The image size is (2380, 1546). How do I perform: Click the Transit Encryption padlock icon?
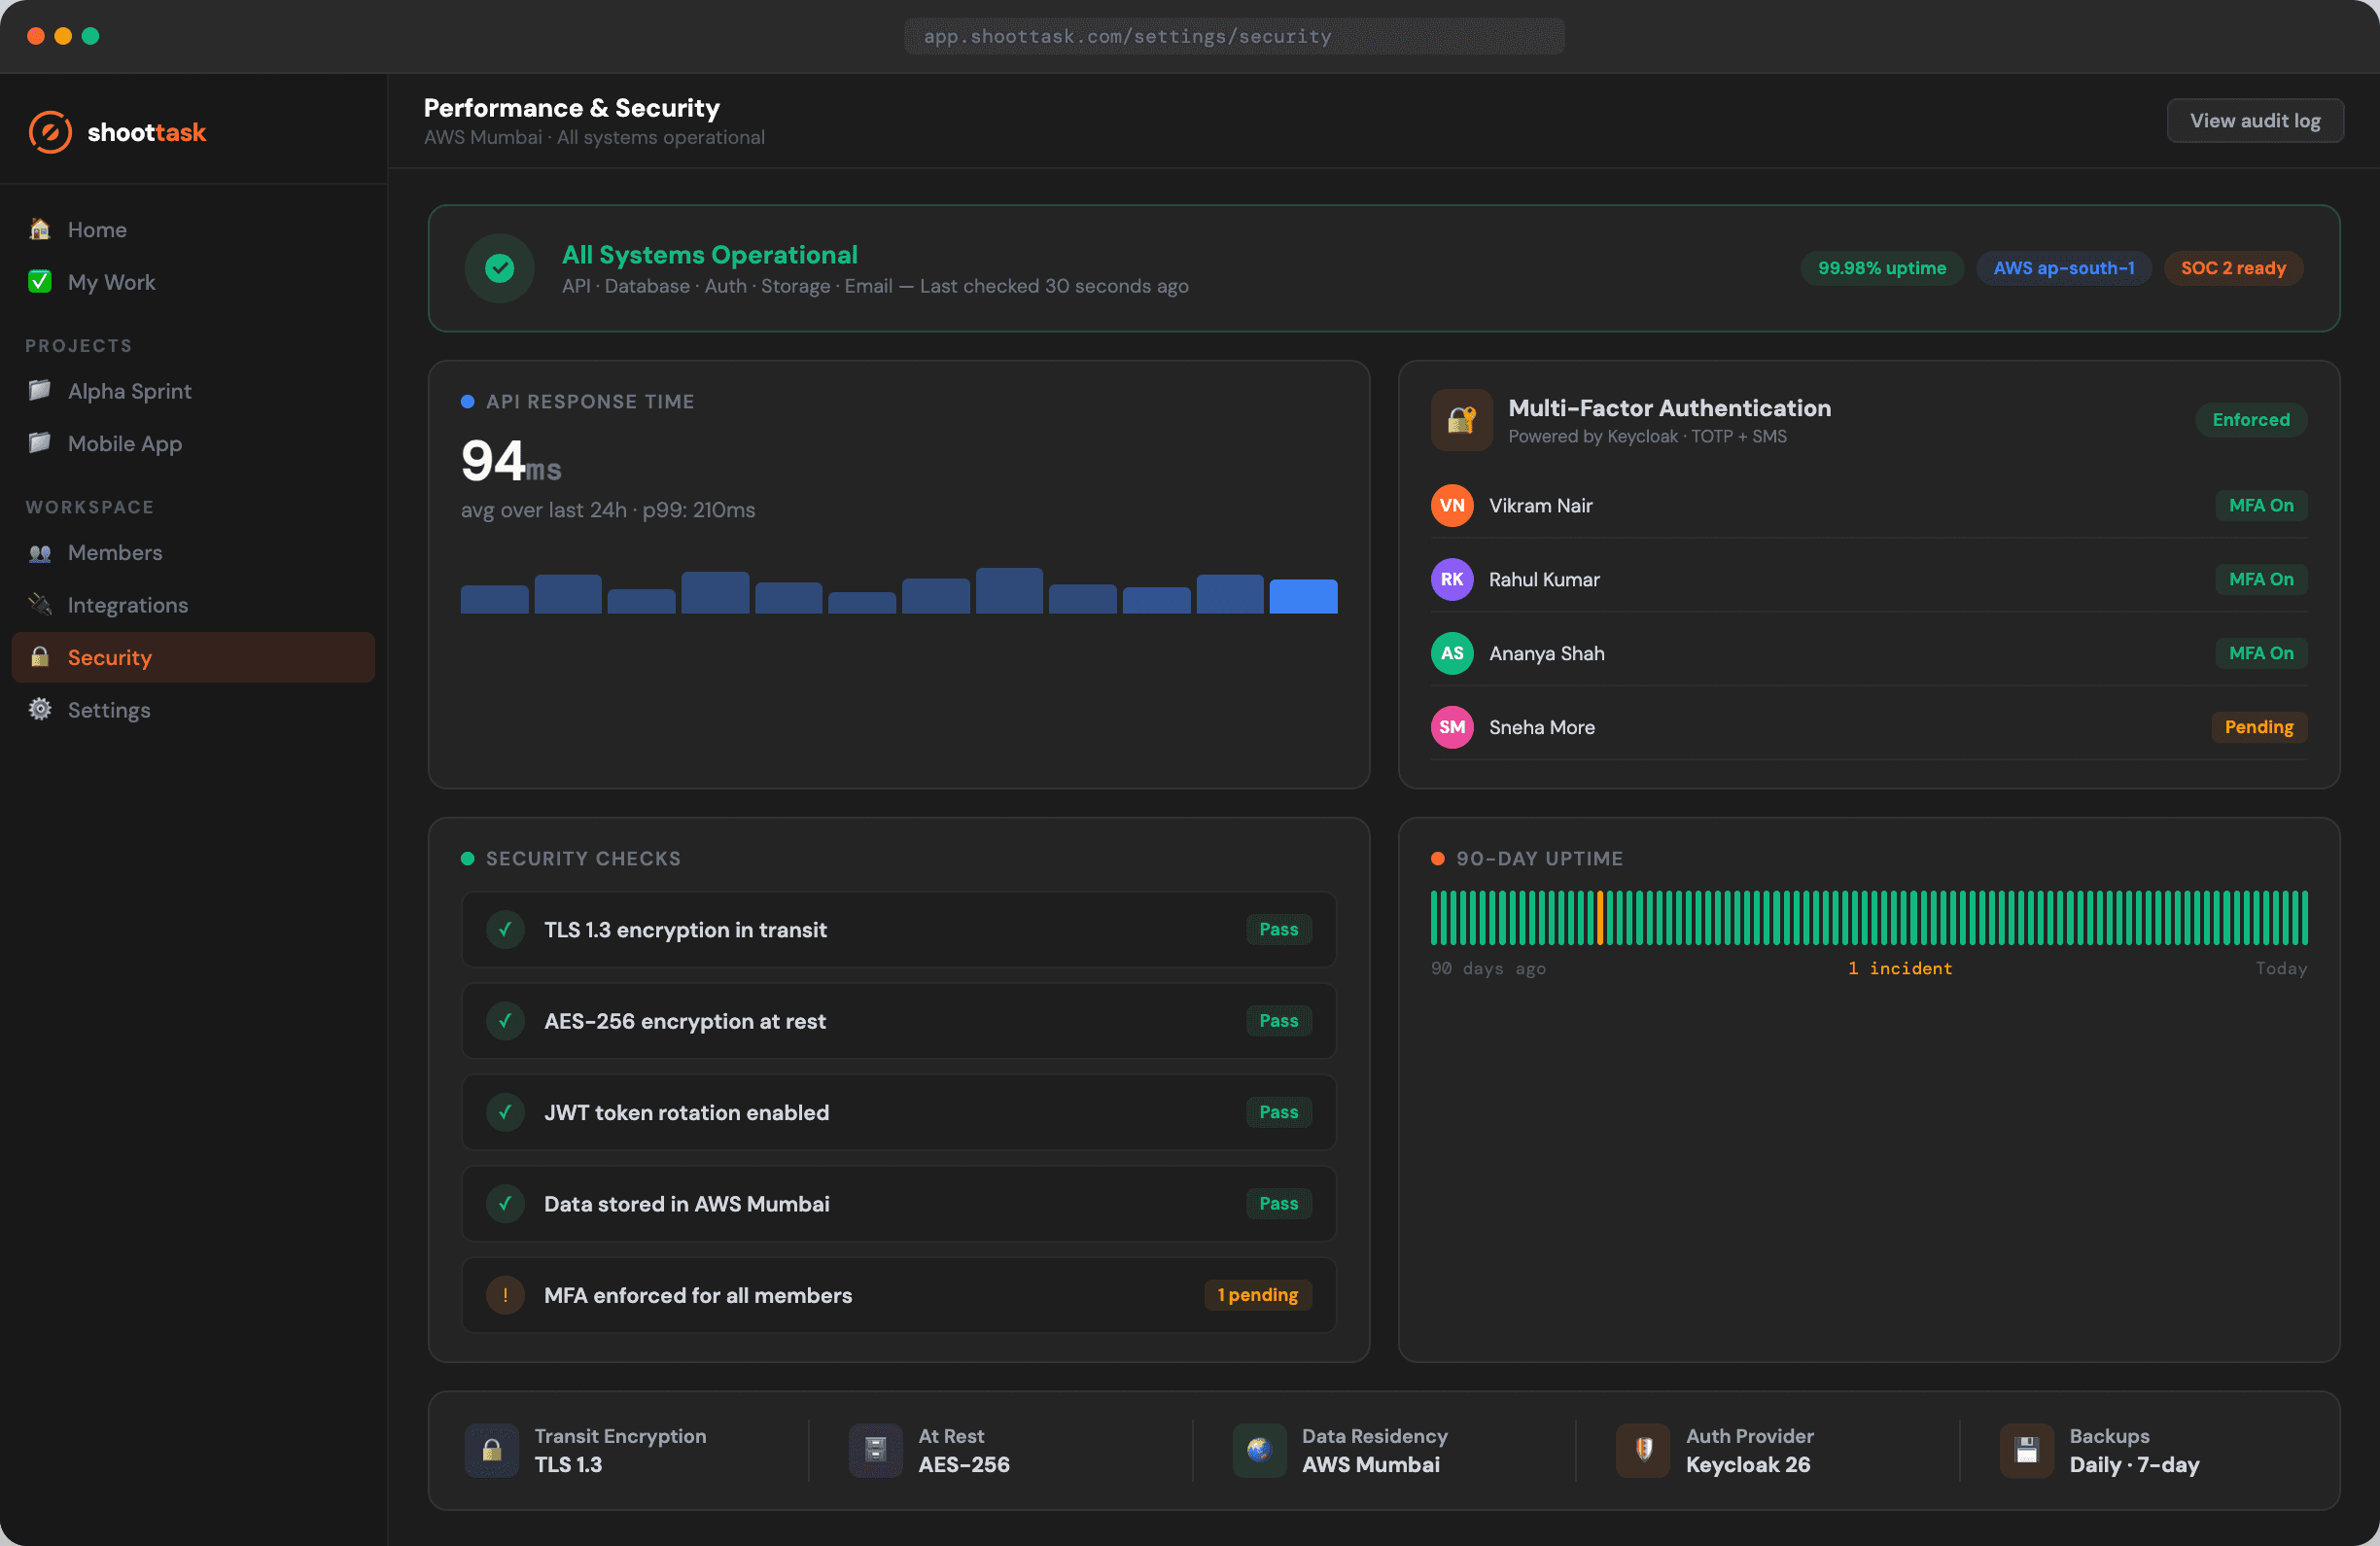(492, 1450)
